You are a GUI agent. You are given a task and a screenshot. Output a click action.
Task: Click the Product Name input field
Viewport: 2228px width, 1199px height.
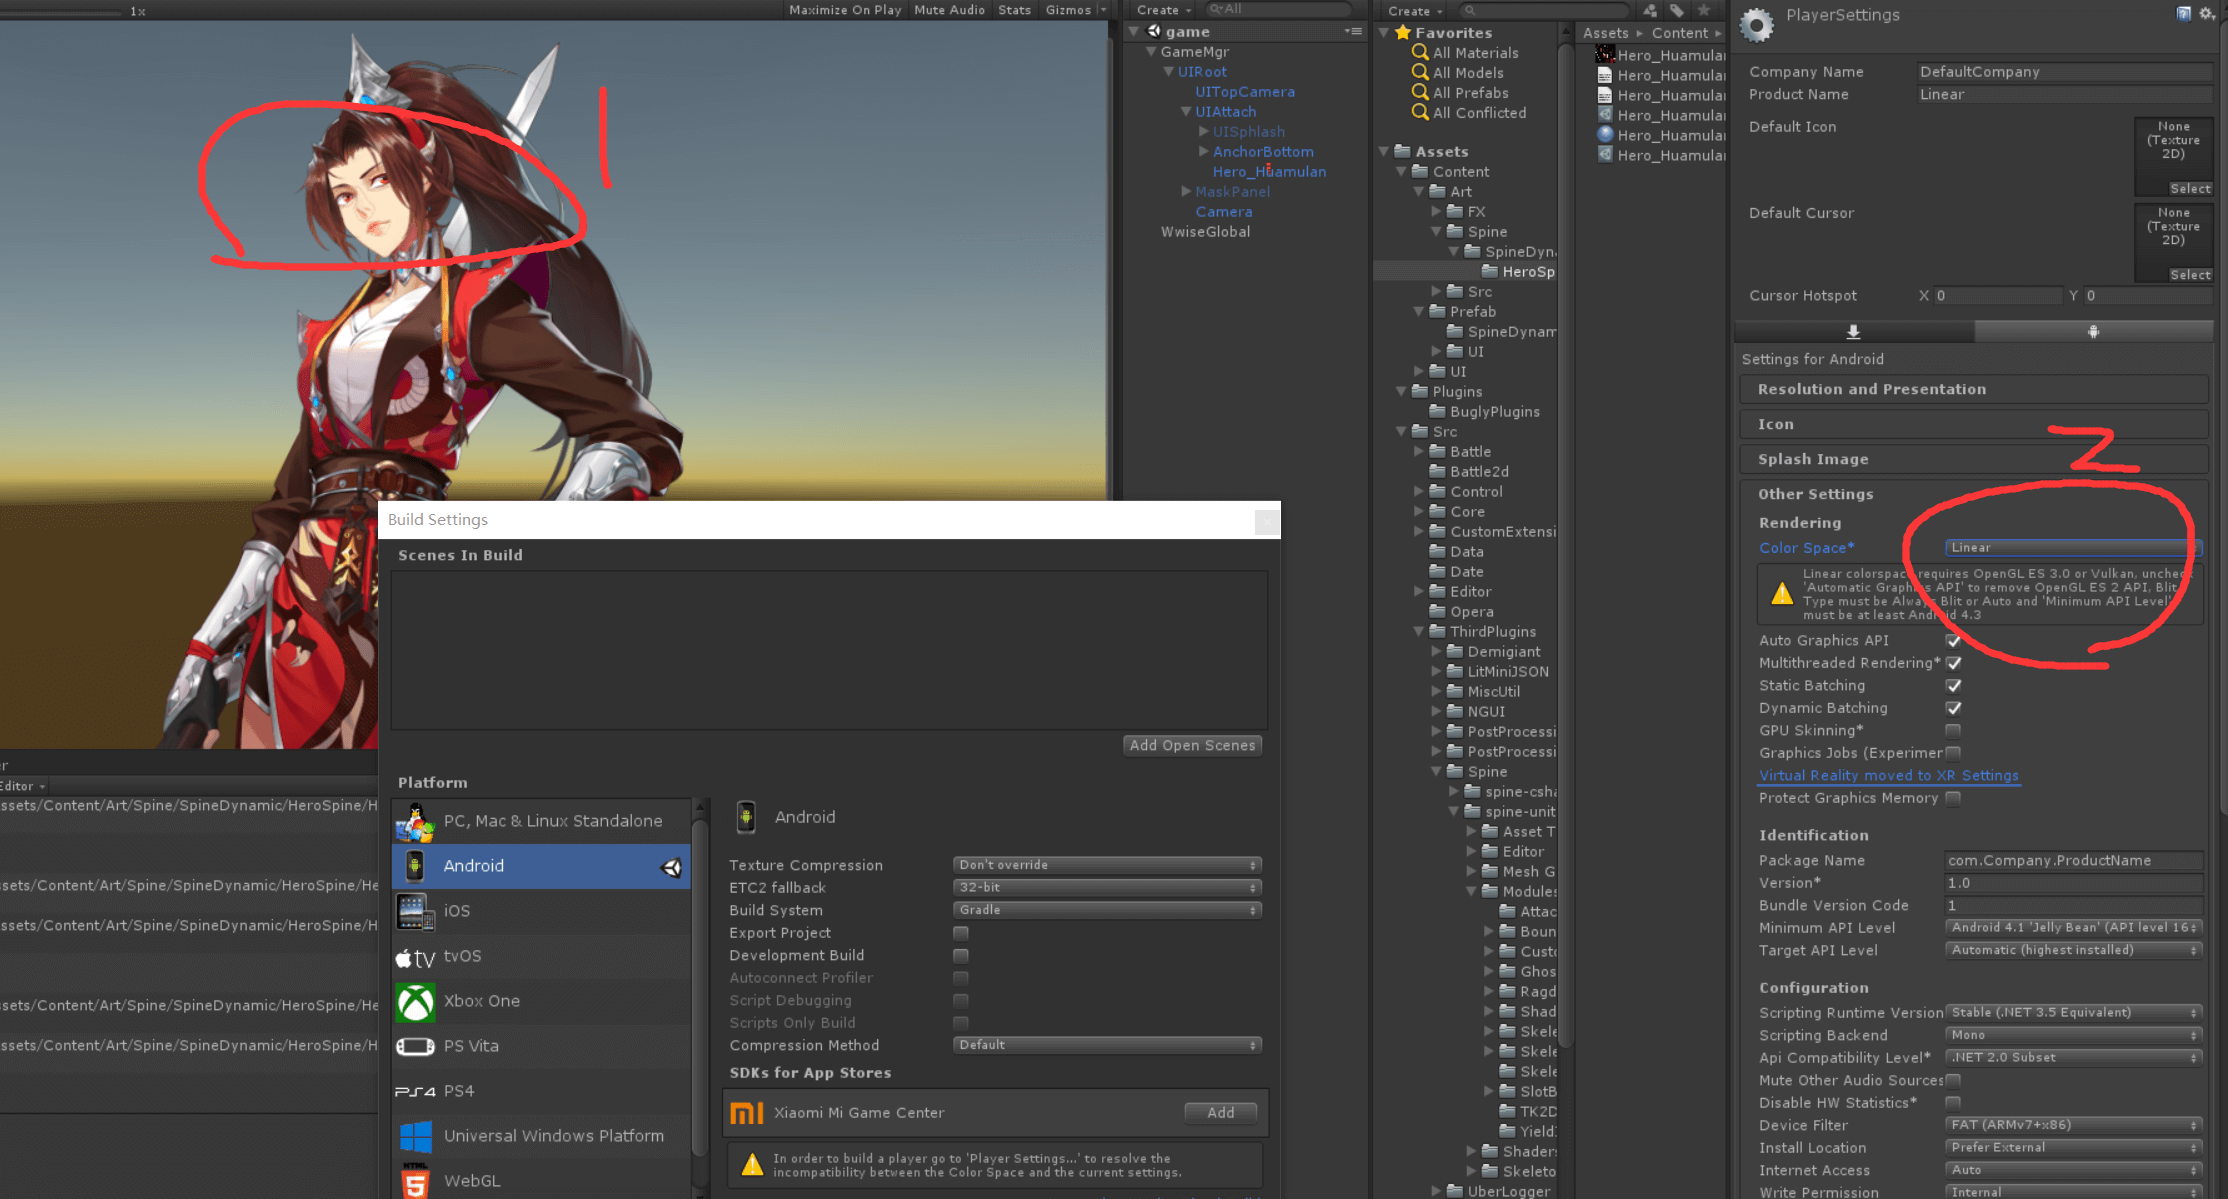point(2064,95)
